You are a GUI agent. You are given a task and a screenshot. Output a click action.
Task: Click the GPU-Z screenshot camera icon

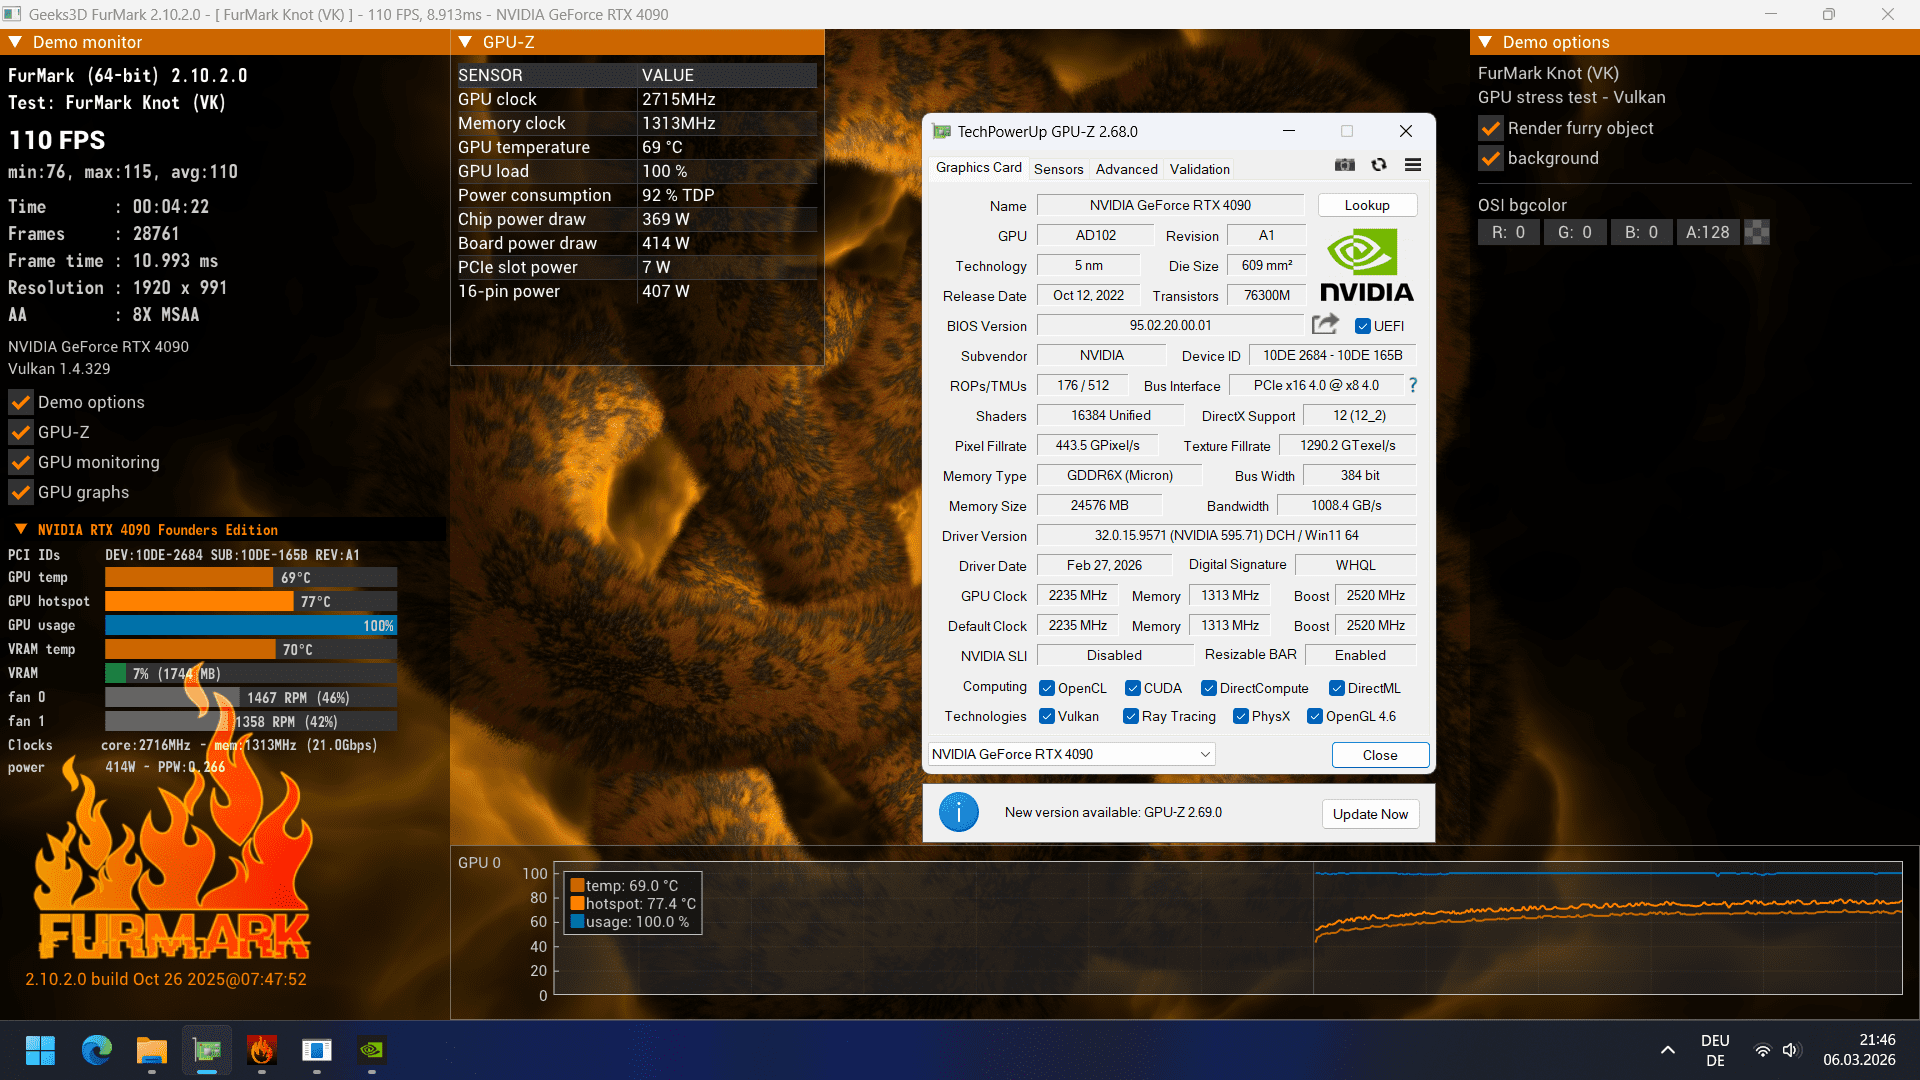coord(1345,165)
